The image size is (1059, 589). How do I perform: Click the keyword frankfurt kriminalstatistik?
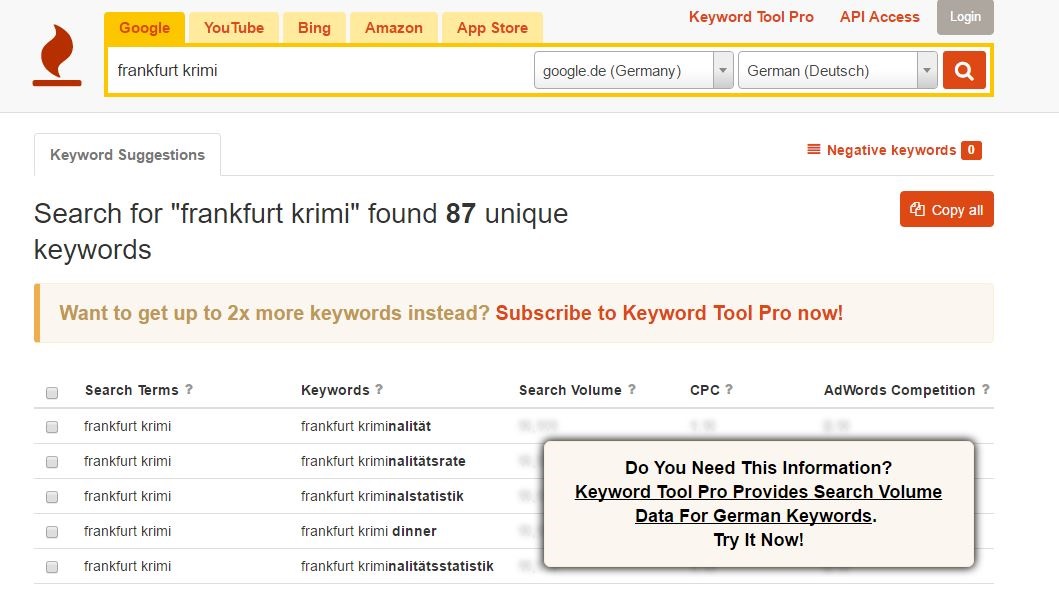pos(382,496)
